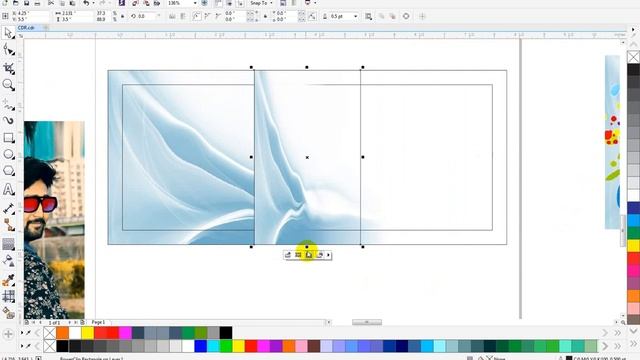Click the man photo on the left
The width and height of the screenshot is (640, 360).
(54, 220)
